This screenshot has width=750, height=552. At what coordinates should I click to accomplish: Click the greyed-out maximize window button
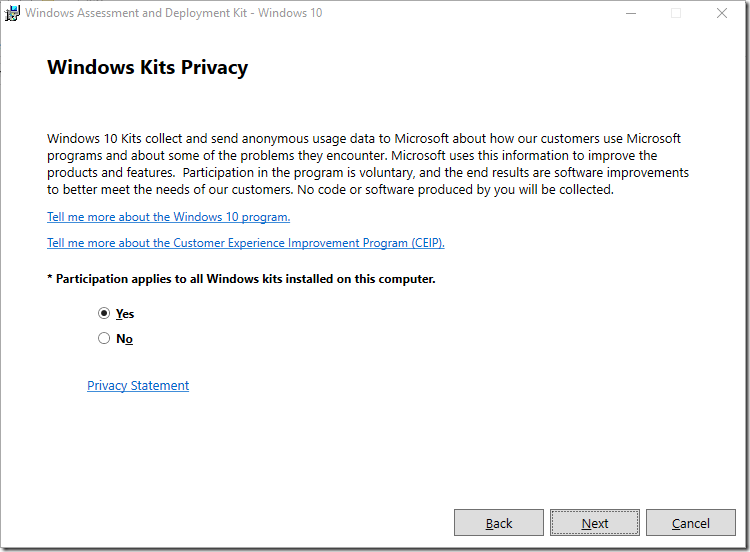pos(676,14)
